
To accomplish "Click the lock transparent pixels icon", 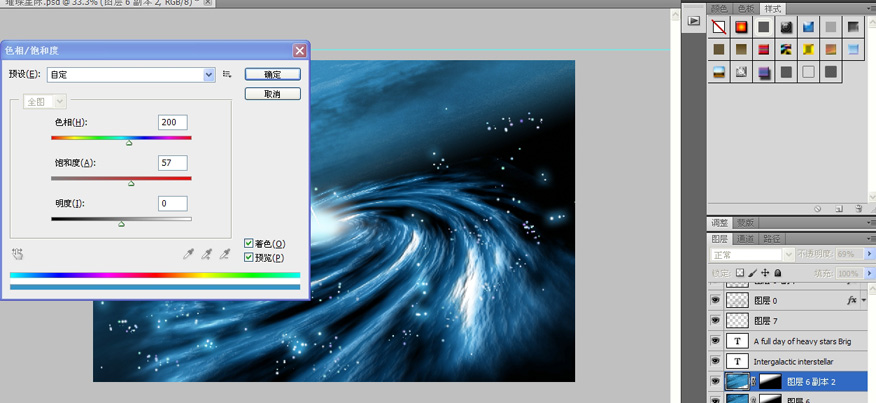I will [x=740, y=273].
